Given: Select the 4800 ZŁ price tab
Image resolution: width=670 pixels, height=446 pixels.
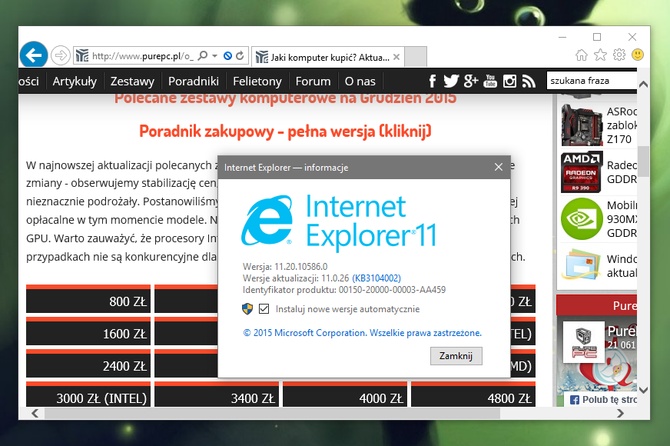Looking at the screenshot, I should coord(473,395).
